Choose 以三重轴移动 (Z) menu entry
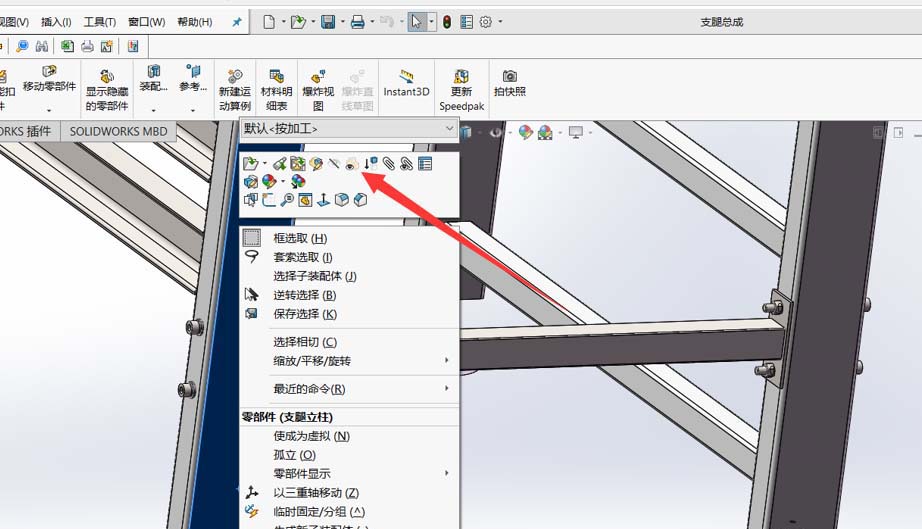The height and width of the screenshot is (529, 922). click(349, 493)
